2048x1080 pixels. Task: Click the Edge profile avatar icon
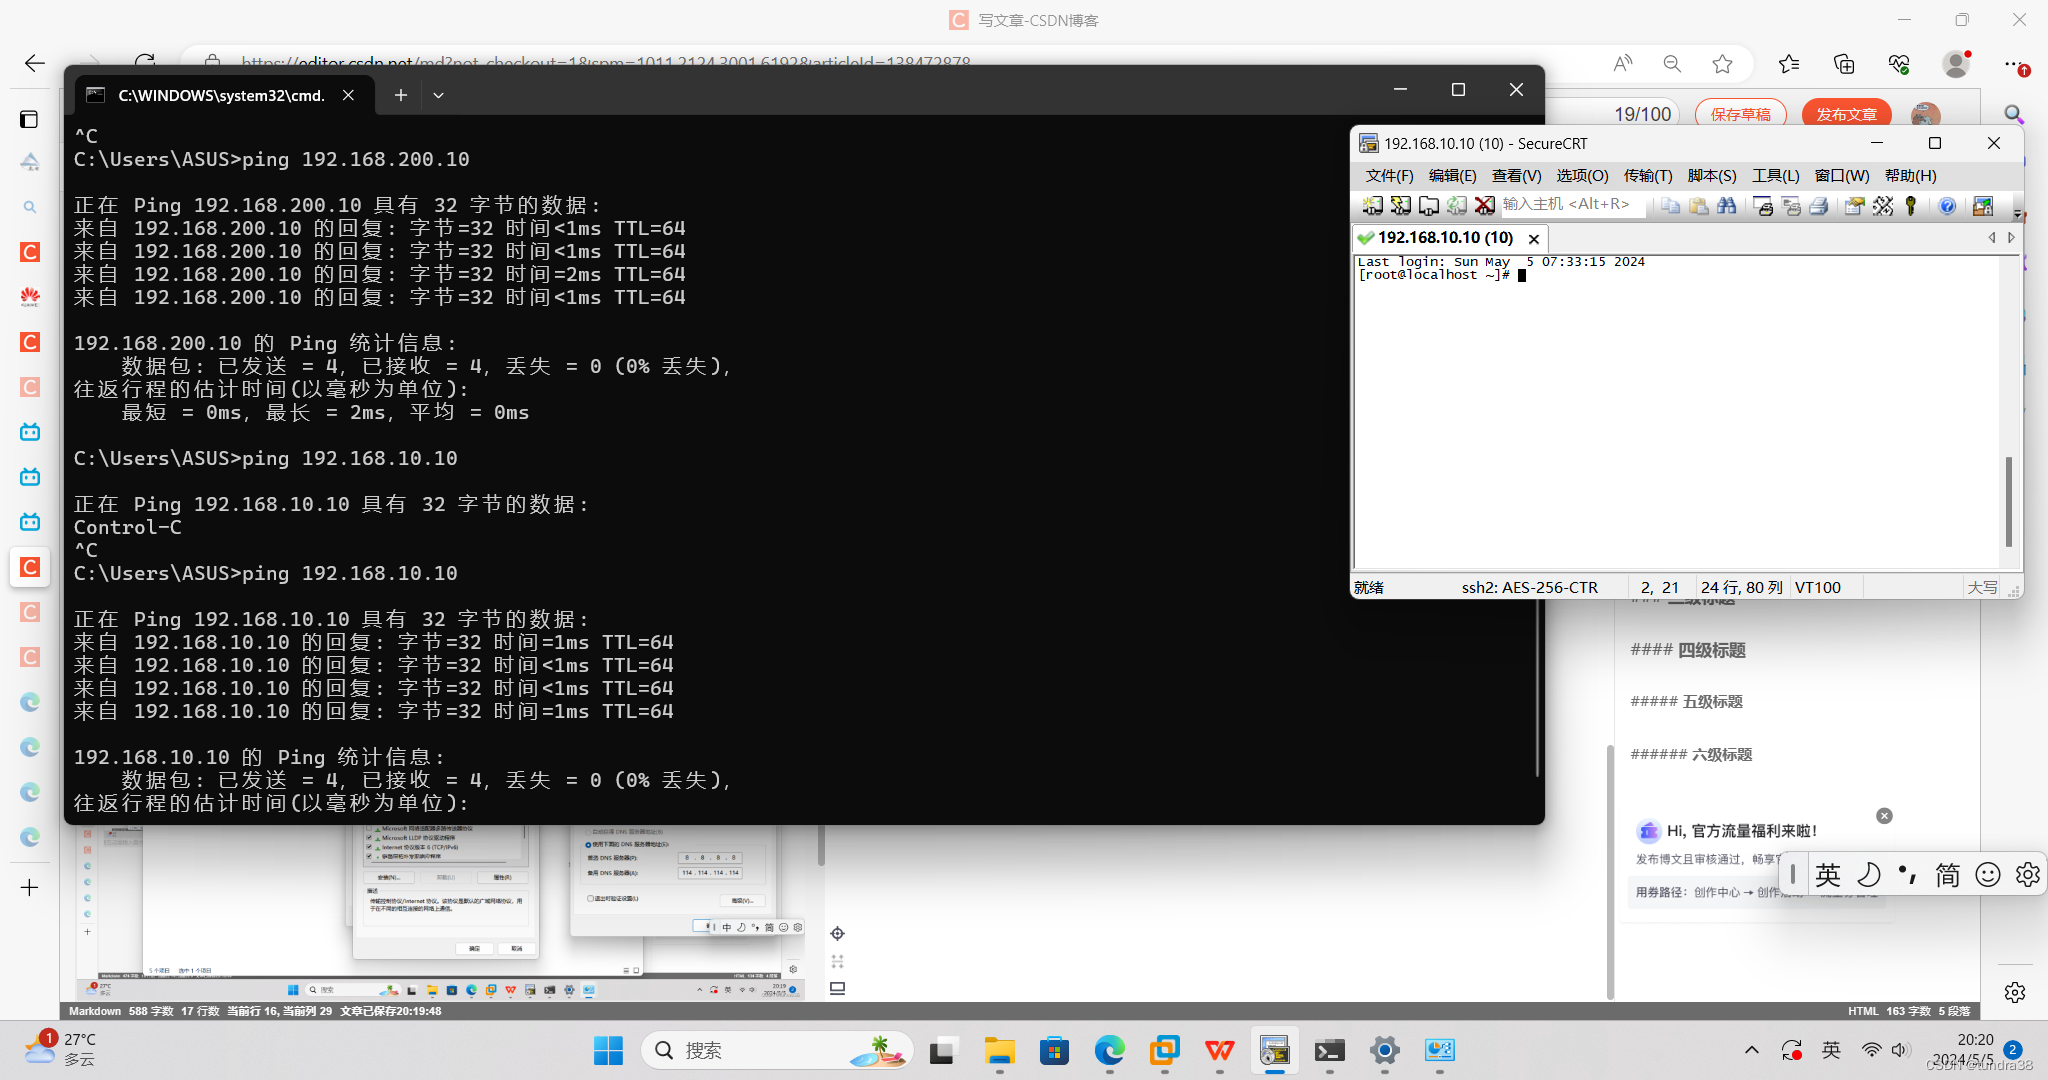pyautogui.click(x=1956, y=64)
